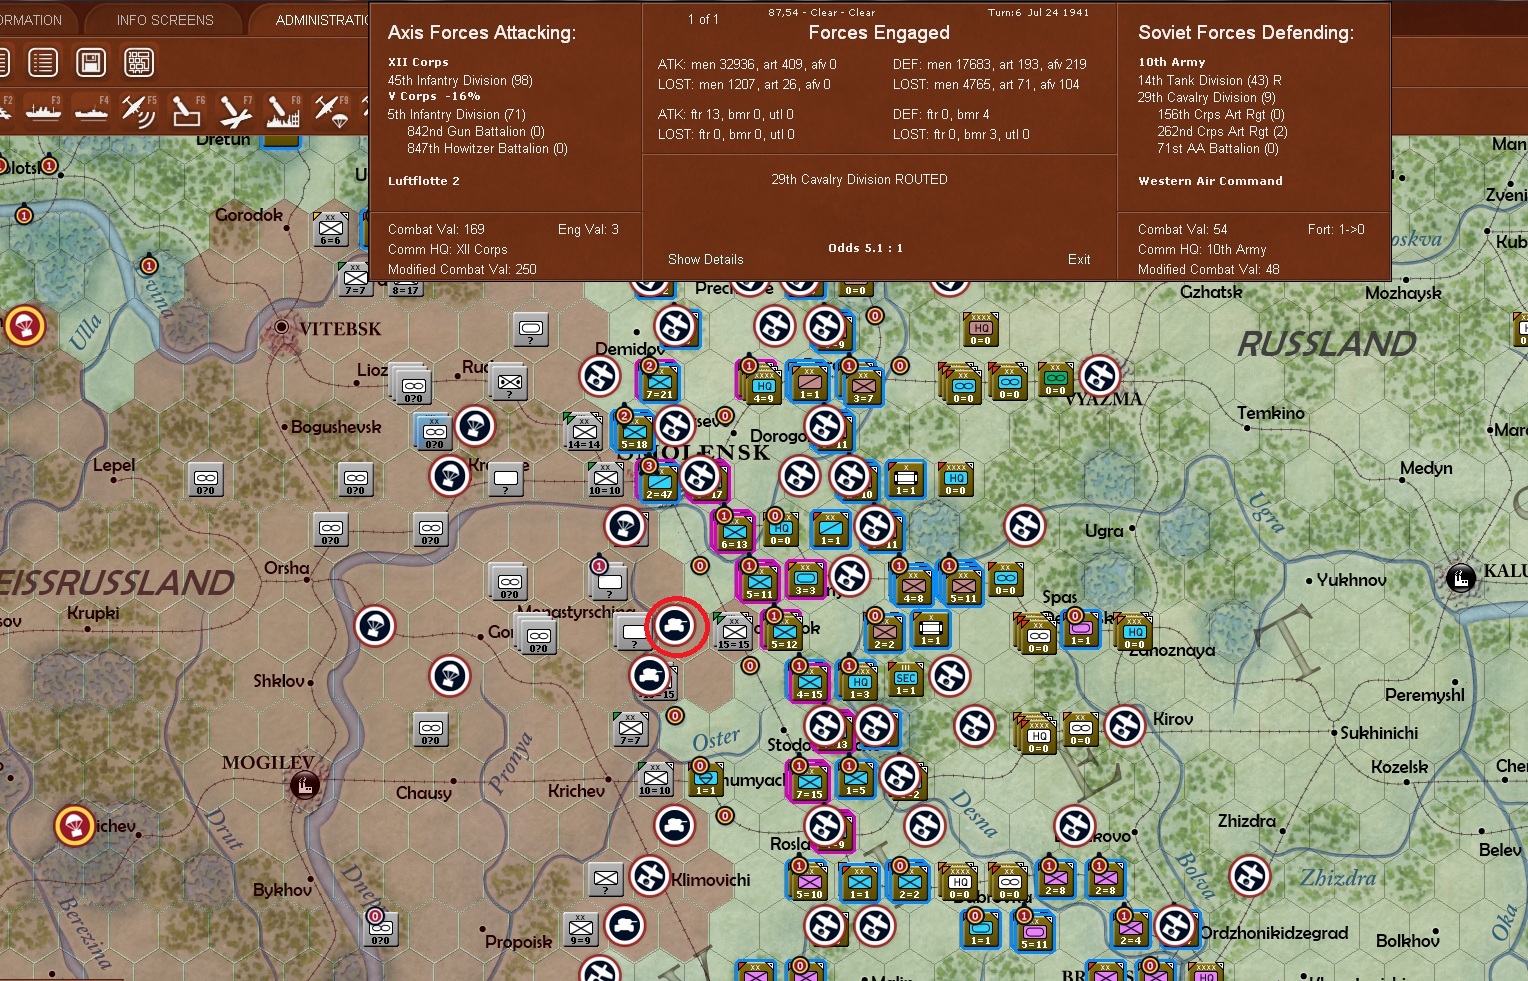The width and height of the screenshot is (1528, 981).
Task: Click the XII Corps heading
Action: [x=418, y=62]
